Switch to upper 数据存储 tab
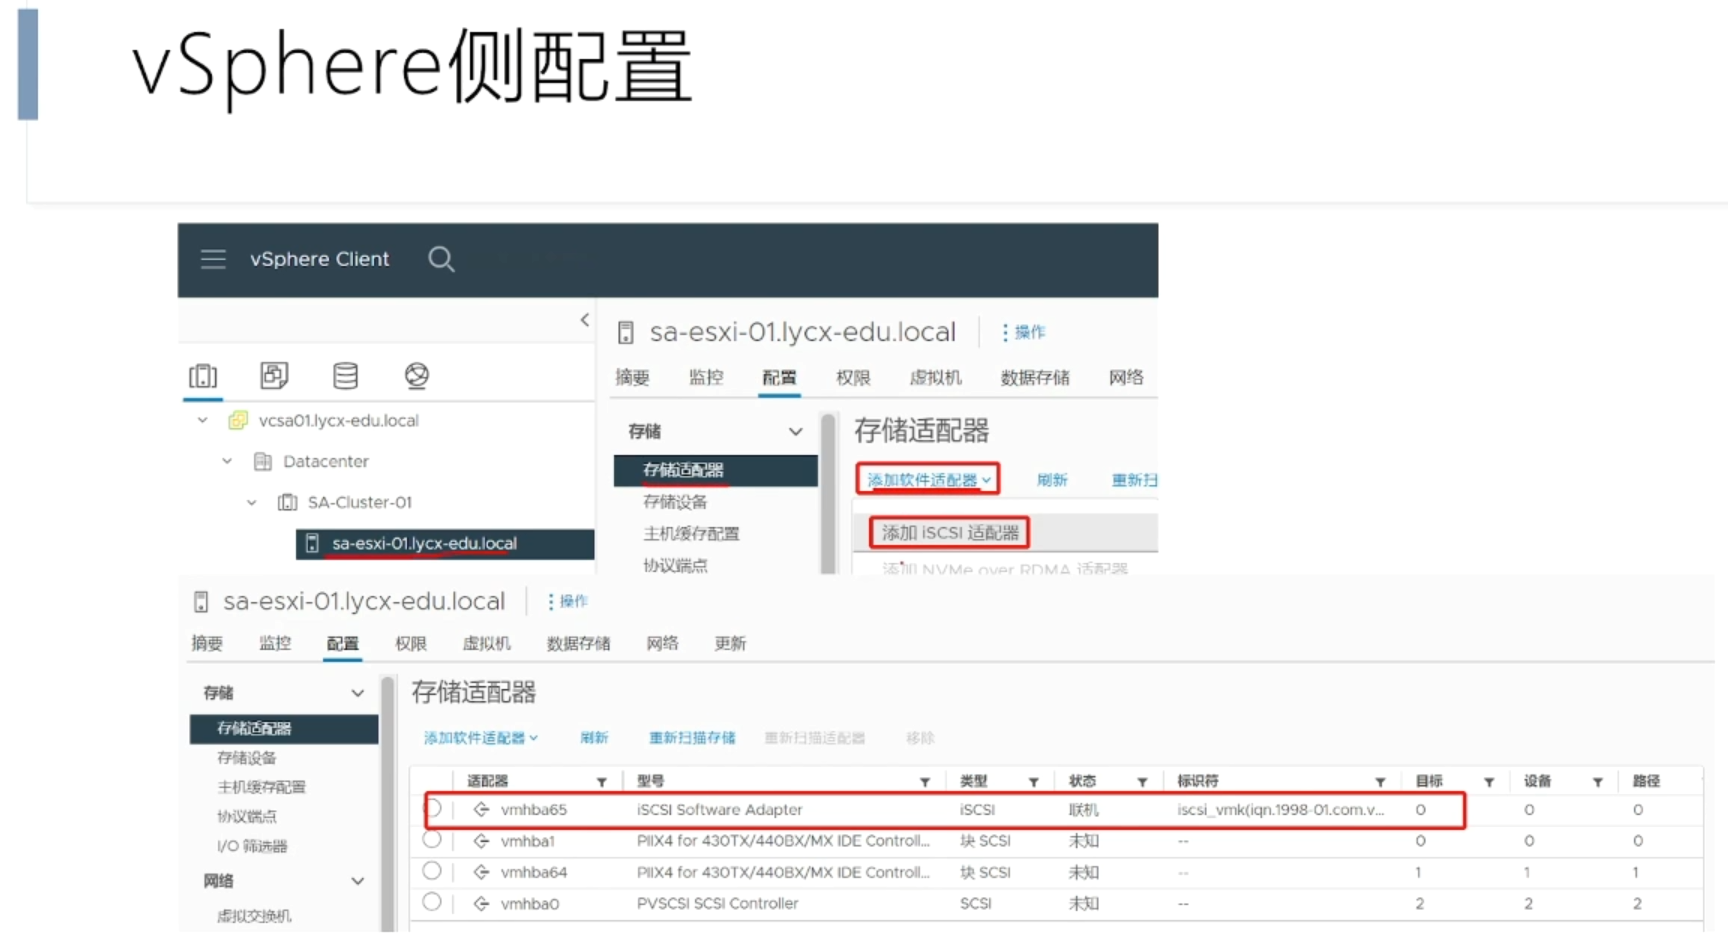Image resolution: width=1728 pixels, height=949 pixels. 1035,377
